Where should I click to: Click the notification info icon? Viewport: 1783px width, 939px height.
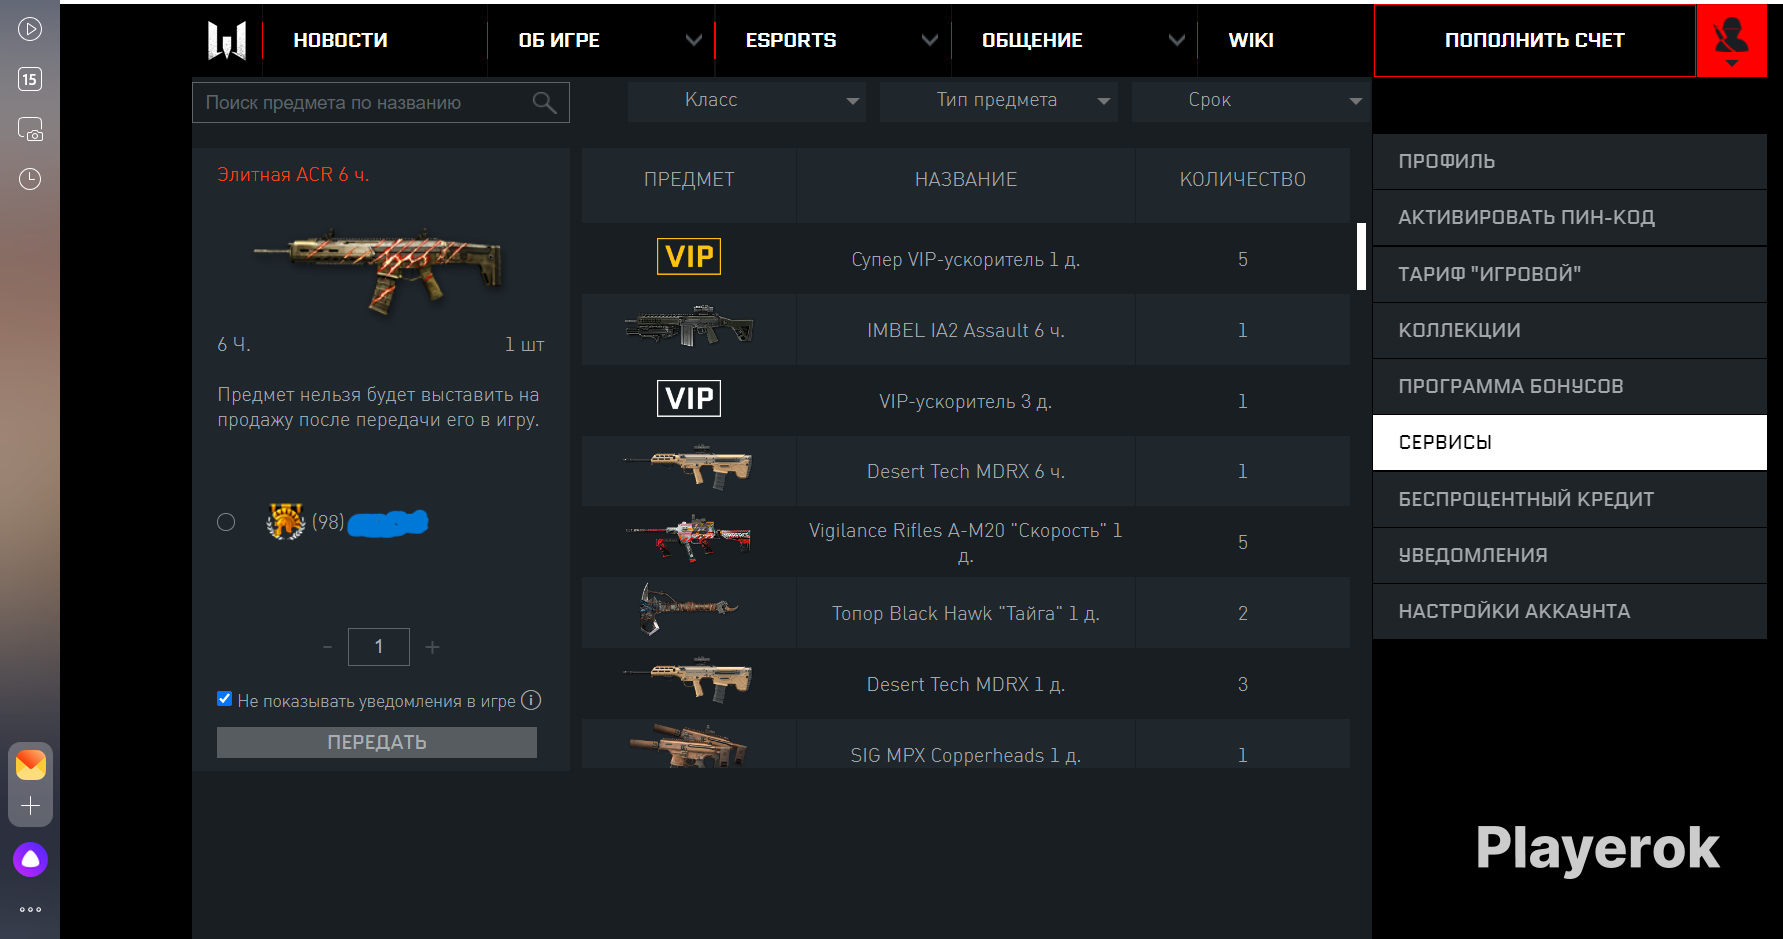[531, 700]
